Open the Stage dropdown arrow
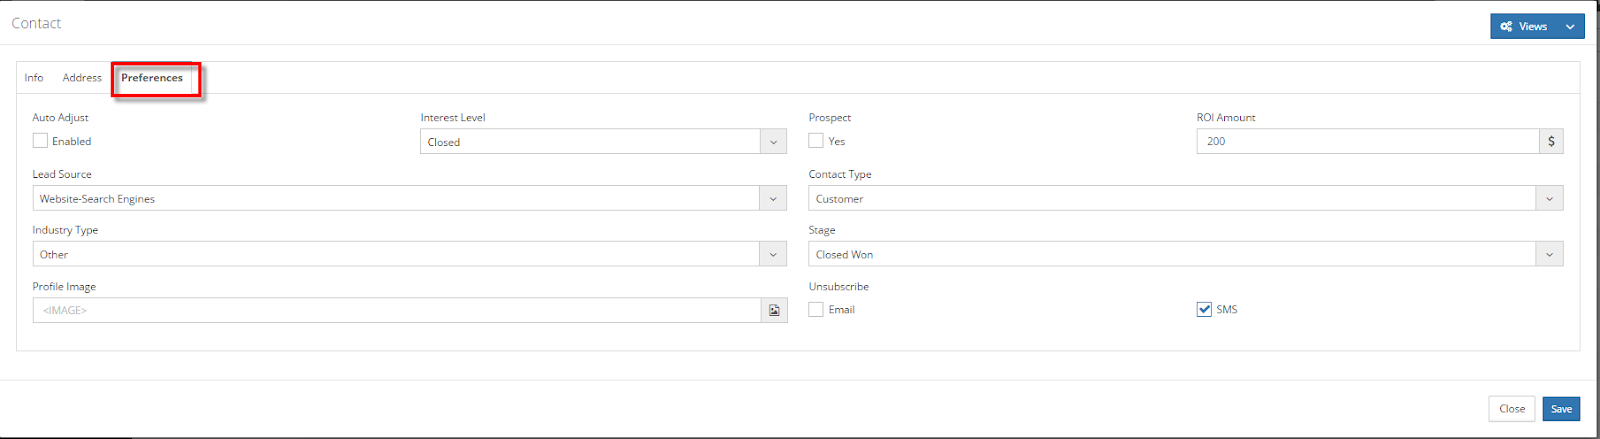The image size is (1600, 439). [1549, 255]
